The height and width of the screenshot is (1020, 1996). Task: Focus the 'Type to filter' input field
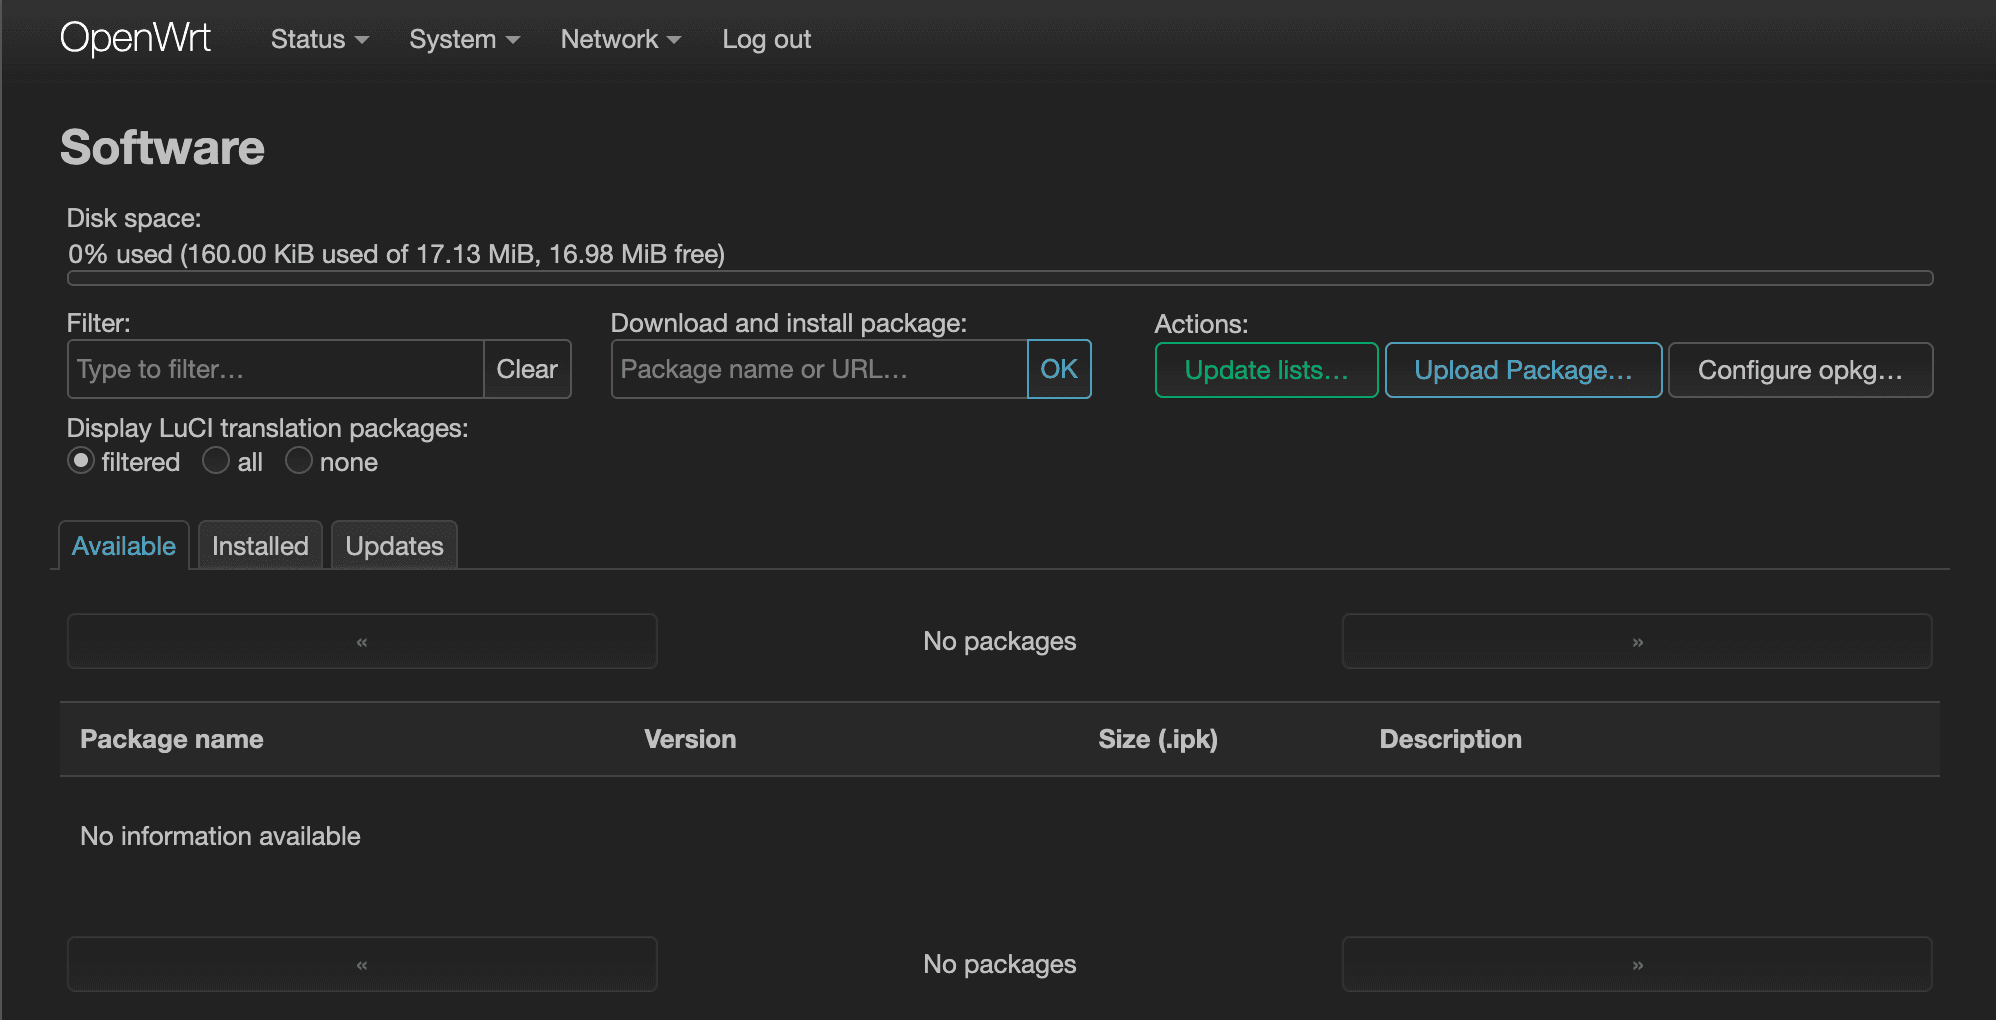tap(276, 369)
